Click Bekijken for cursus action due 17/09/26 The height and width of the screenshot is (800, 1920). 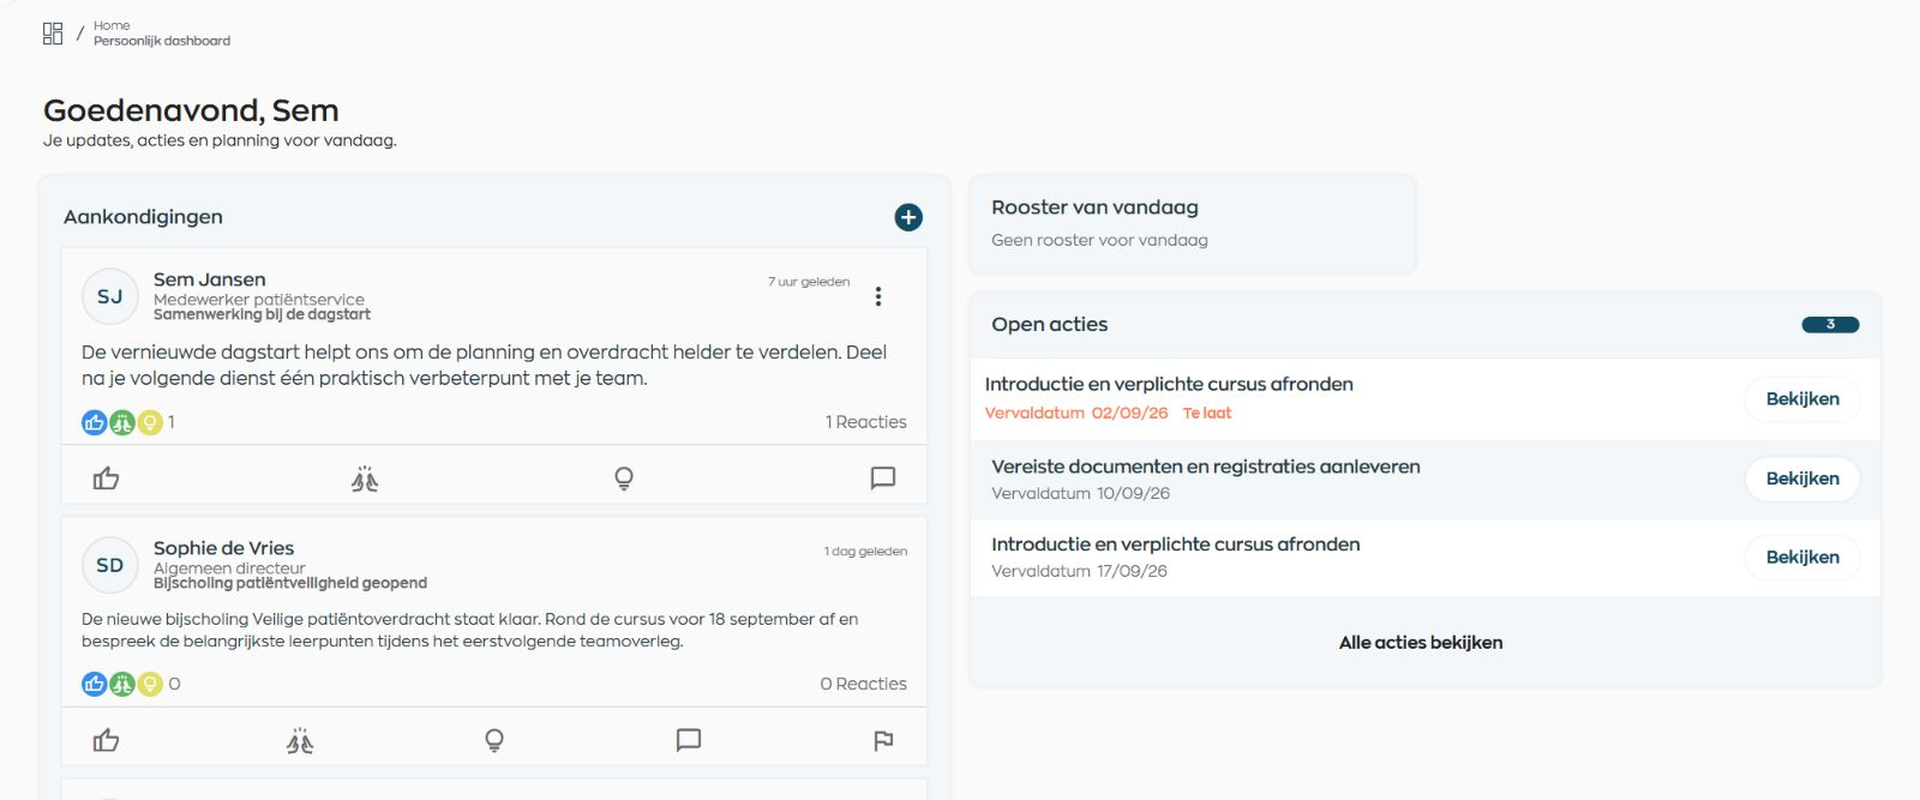tap(1802, 558)
